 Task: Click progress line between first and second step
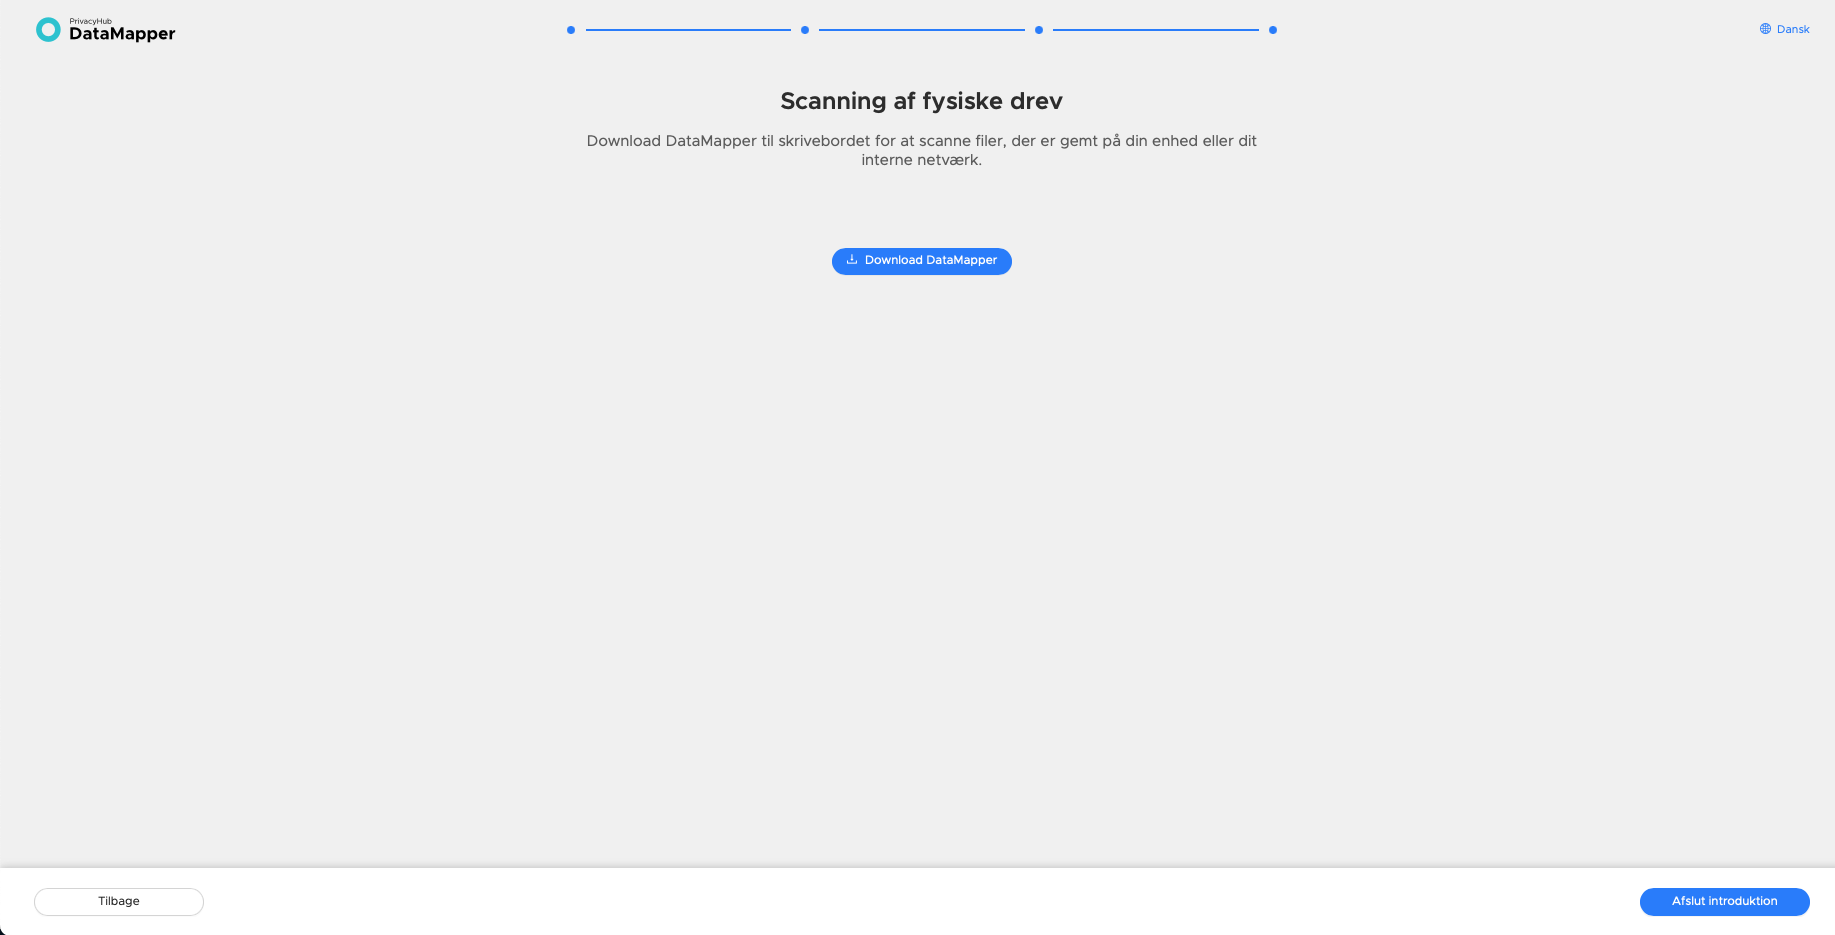(688, 30)
